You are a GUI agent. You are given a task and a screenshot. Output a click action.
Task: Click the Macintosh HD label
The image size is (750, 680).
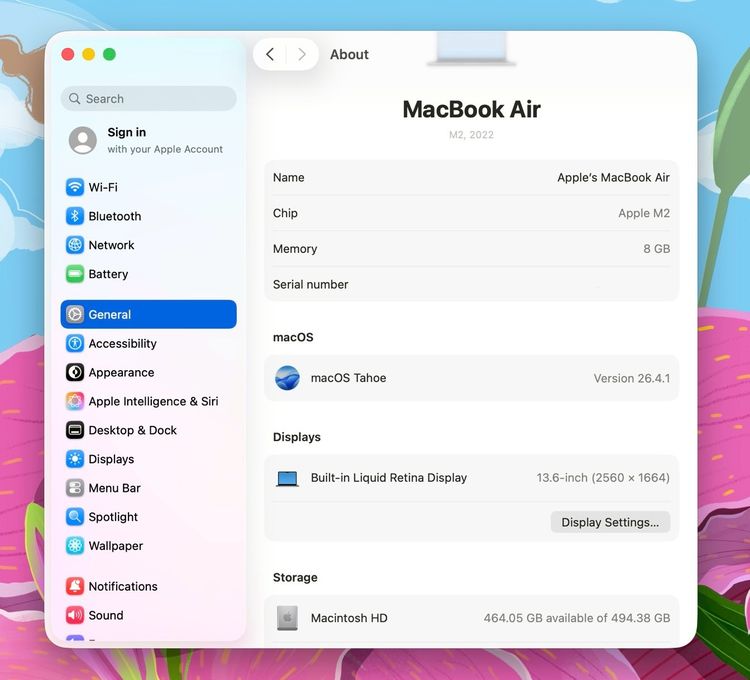(349, 618)
